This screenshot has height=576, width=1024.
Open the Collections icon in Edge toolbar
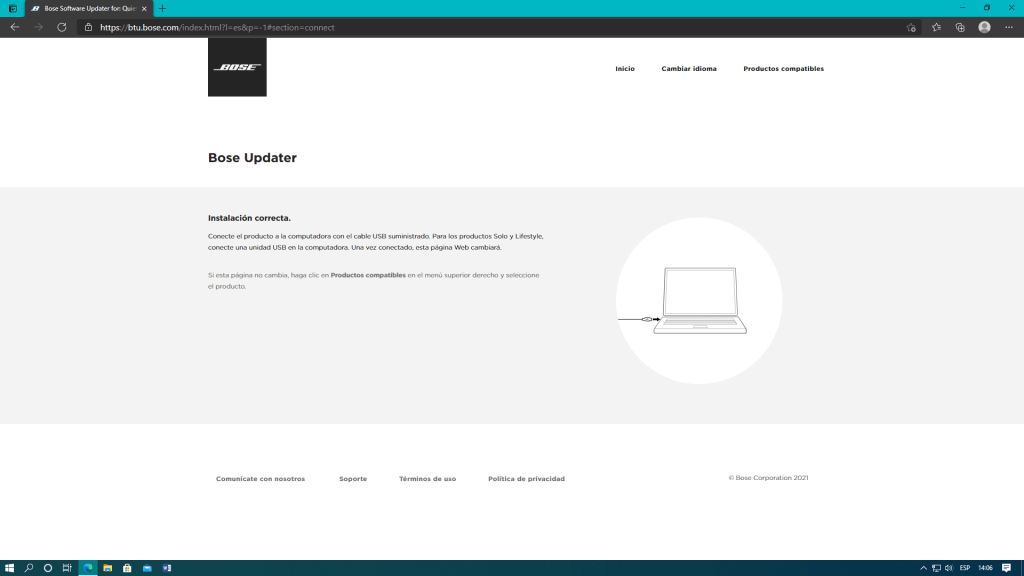(960, 27)
